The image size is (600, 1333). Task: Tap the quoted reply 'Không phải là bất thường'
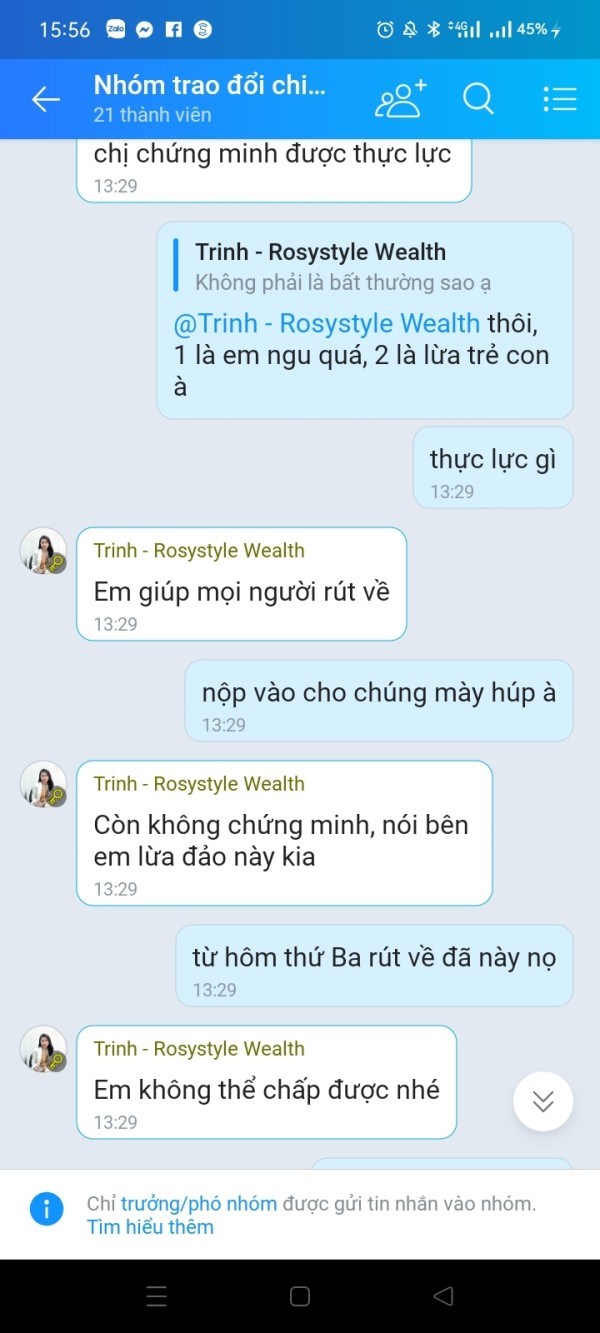[343, 267]
